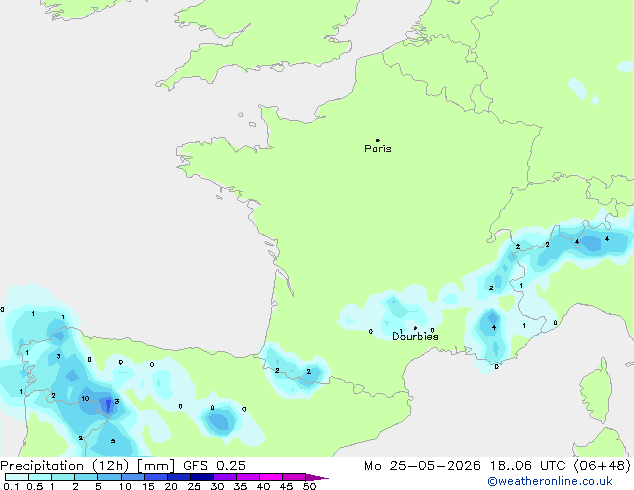Click the 10-15 mm blue legend swatch
The width and height of the screenshot is (634, 490).
133,477
